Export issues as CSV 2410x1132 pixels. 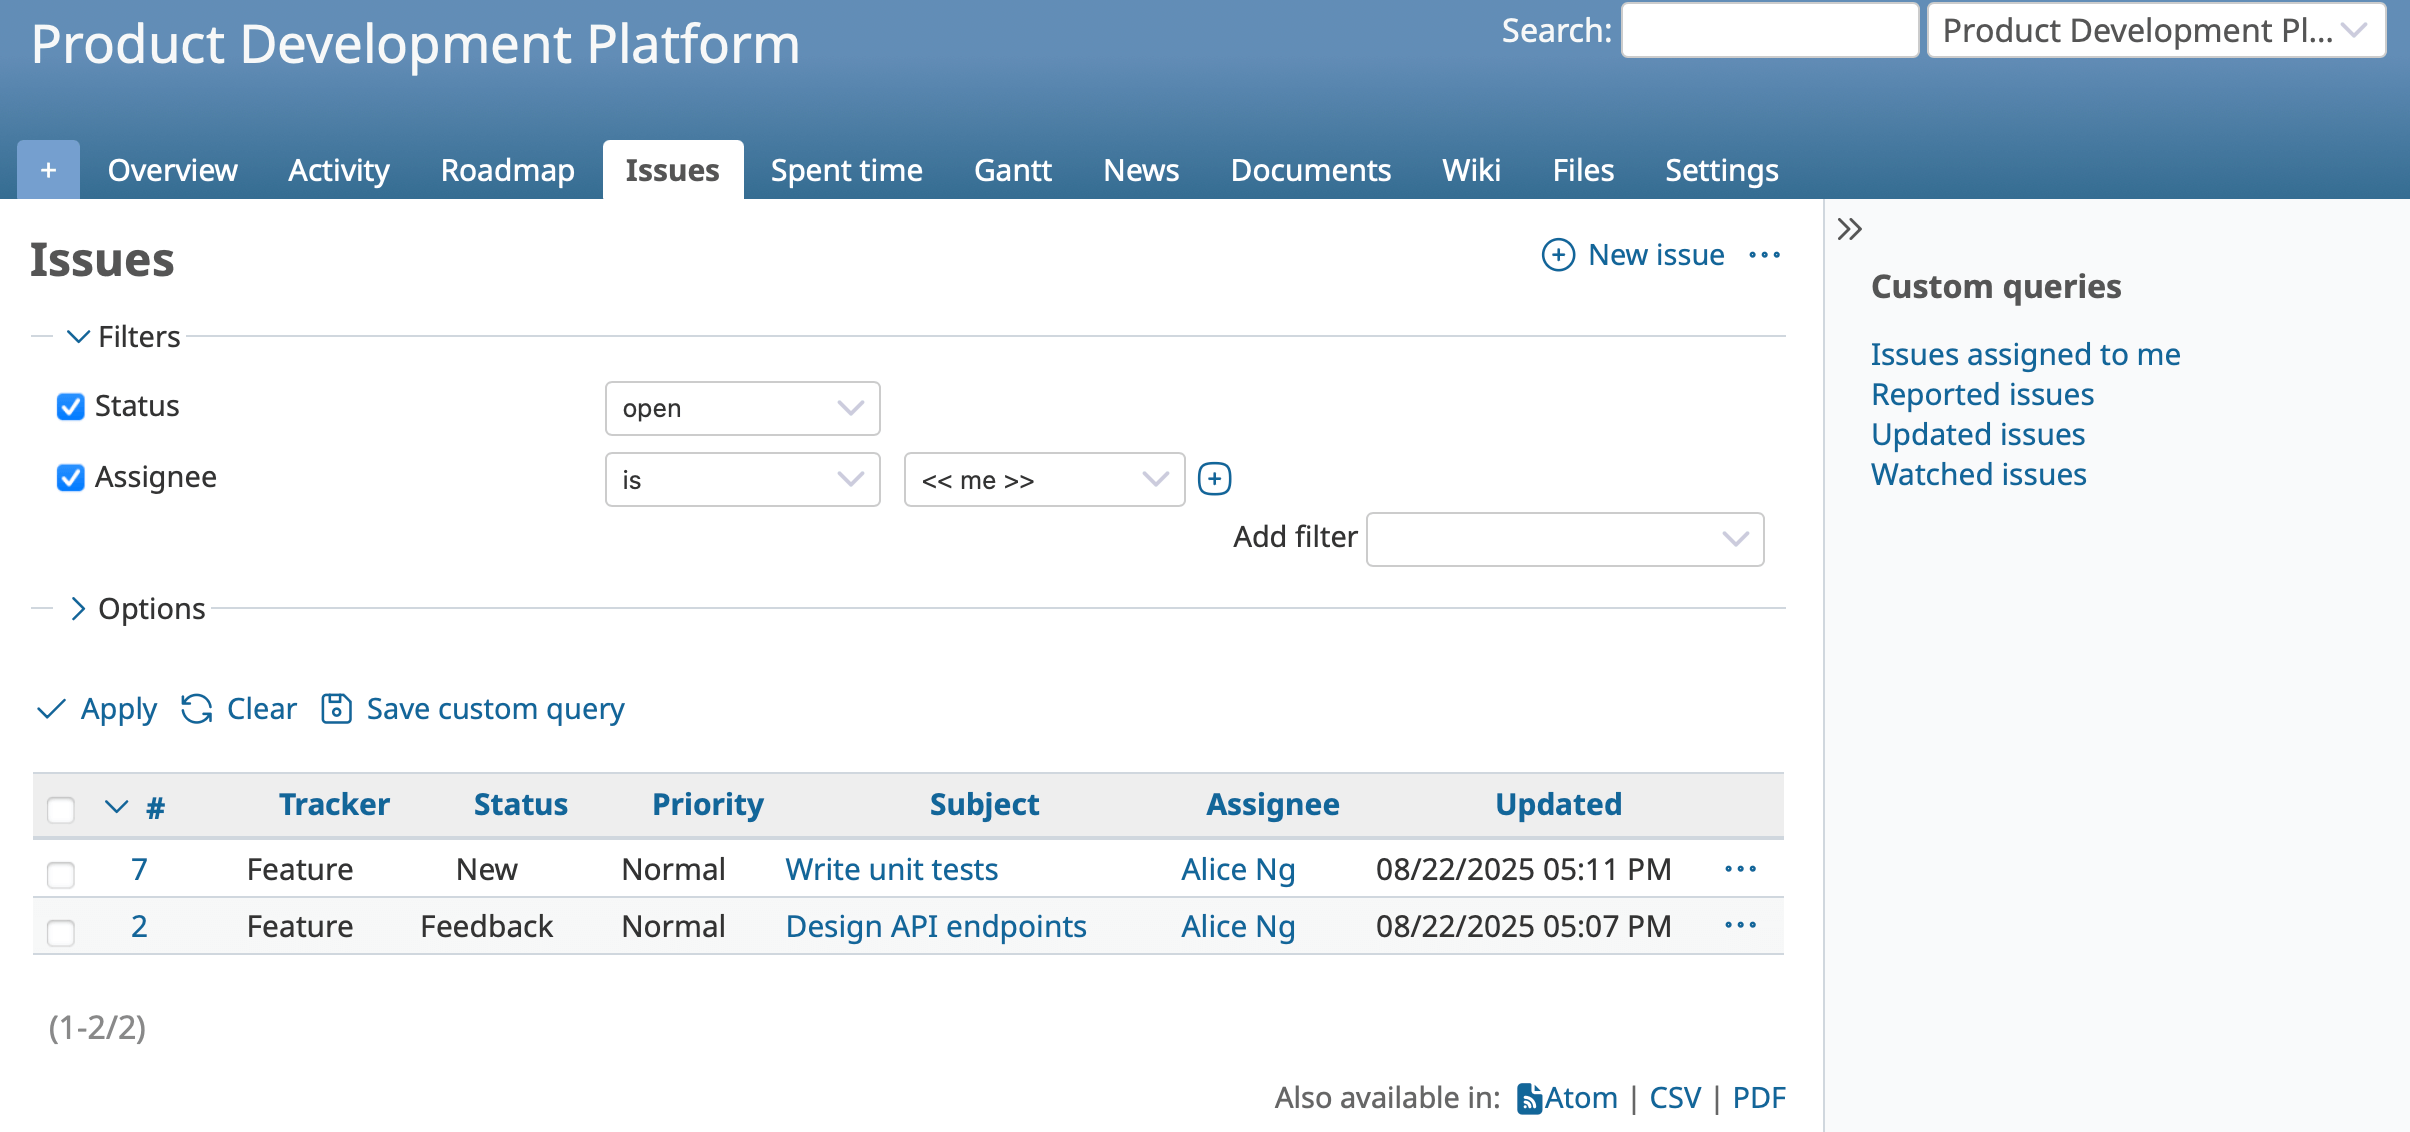[x=1673, y=1096]
